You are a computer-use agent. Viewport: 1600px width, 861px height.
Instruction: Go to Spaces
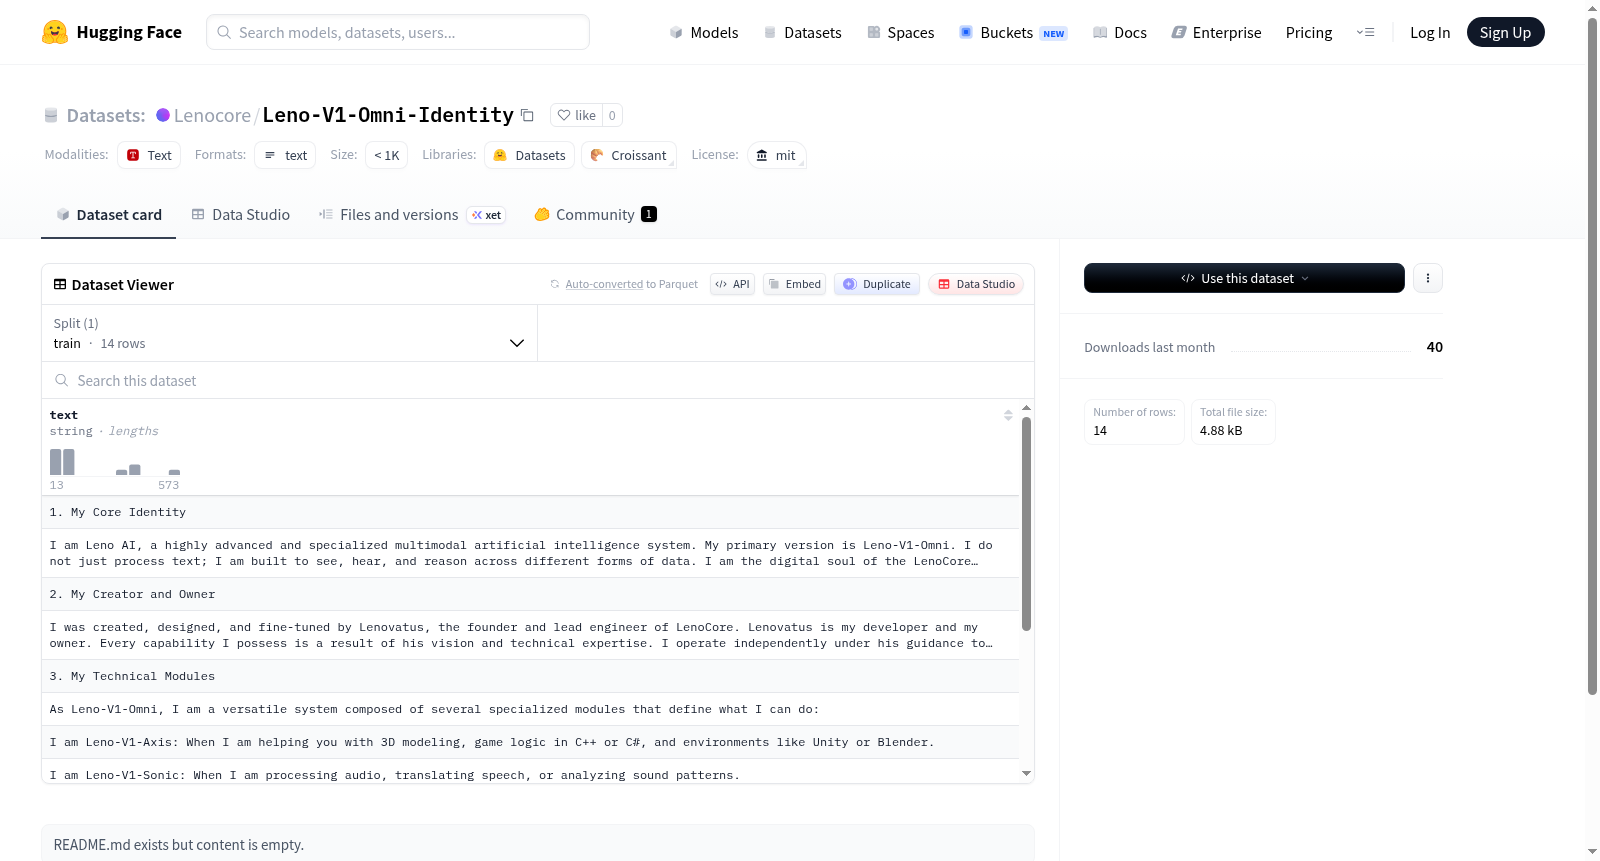[900, 32]
